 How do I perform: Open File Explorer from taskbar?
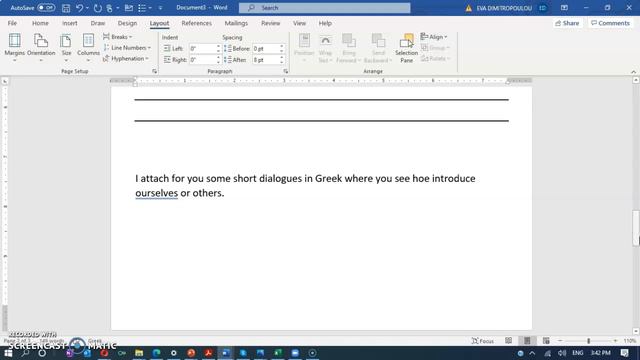[139, 353]
